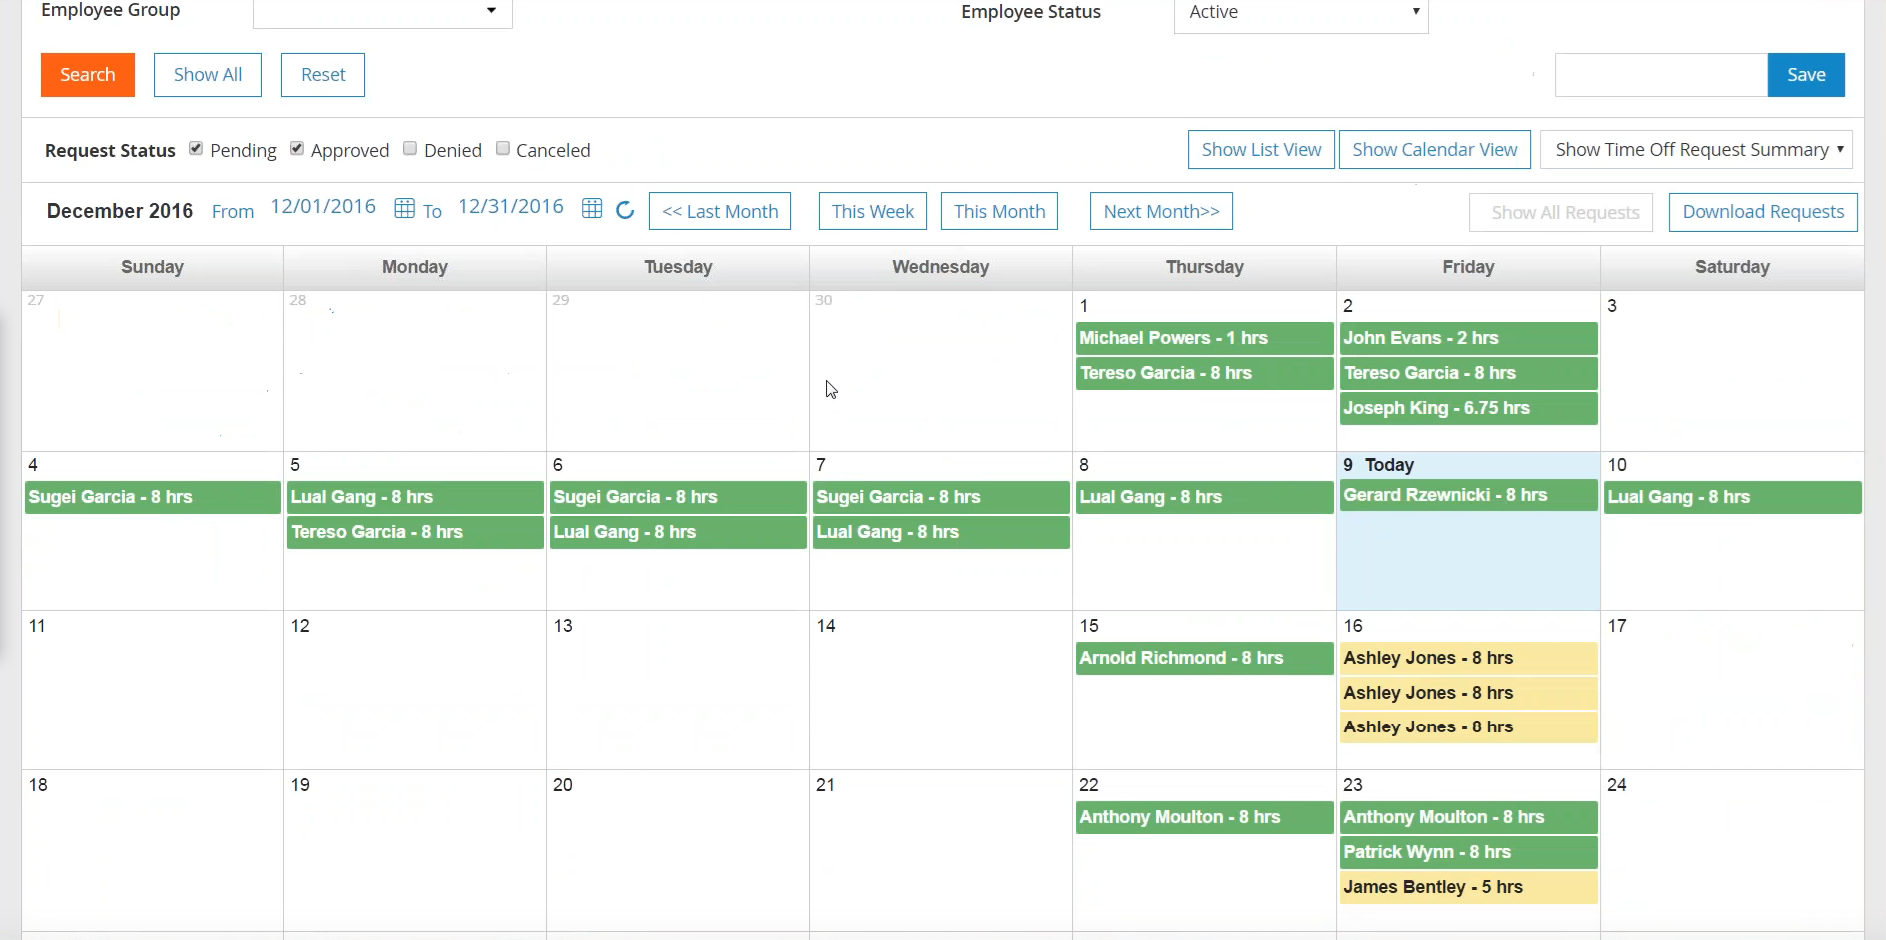Open the To date calendar picker icon
Screen dimensions: 1886x940
592,208
